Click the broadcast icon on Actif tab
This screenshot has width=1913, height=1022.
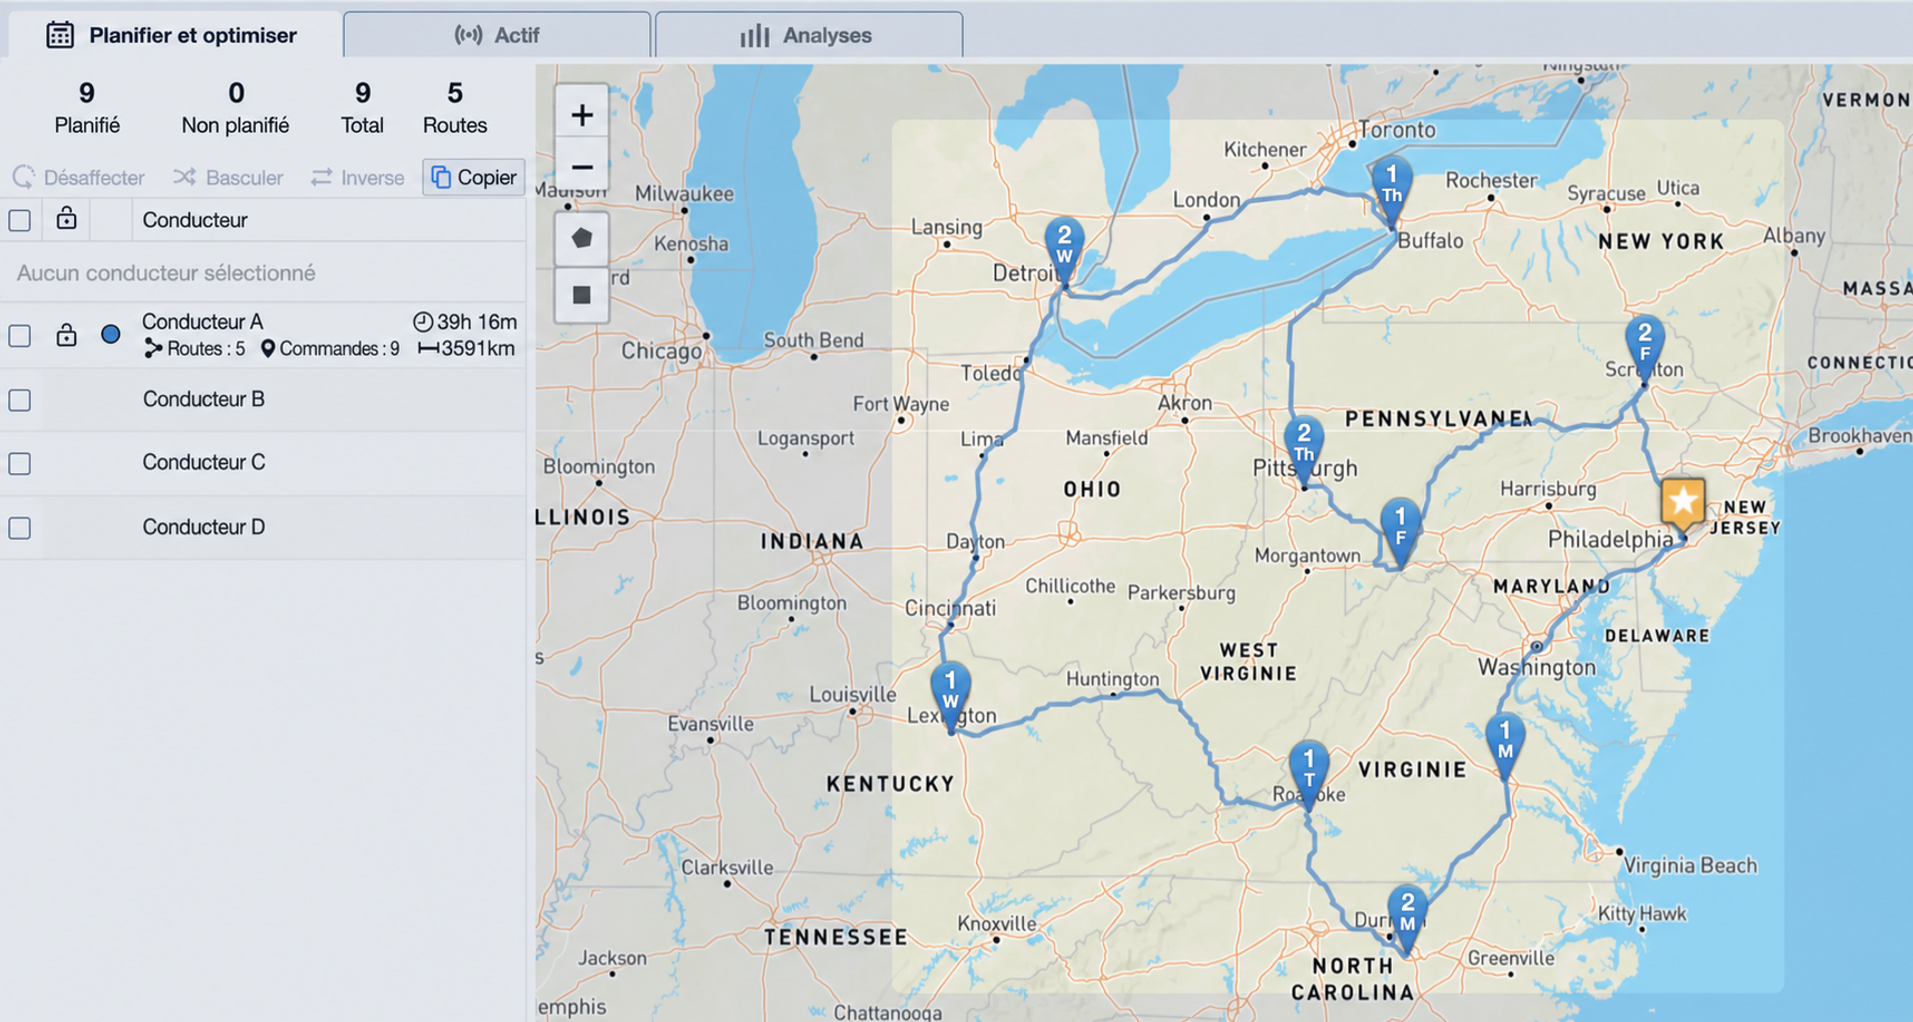pos(468,35)
